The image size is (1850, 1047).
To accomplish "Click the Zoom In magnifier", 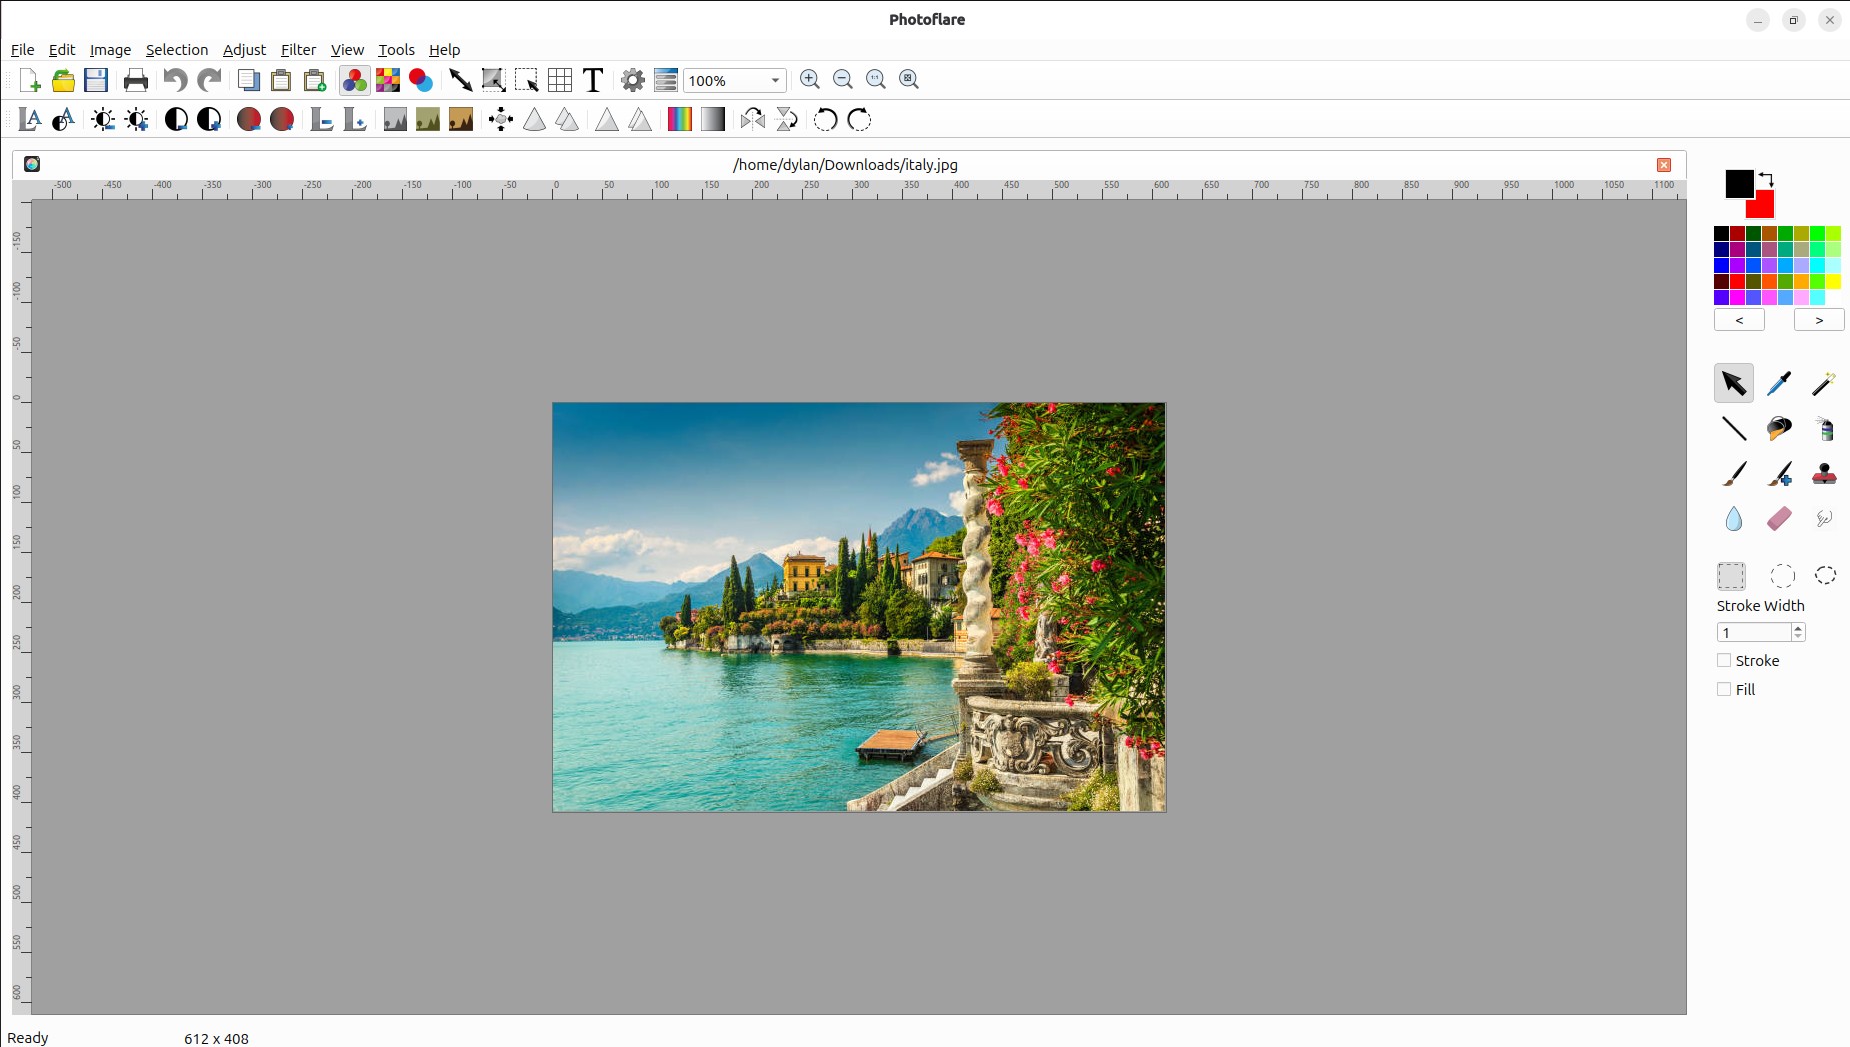I will pyautogui.click(x=810, y=79).
